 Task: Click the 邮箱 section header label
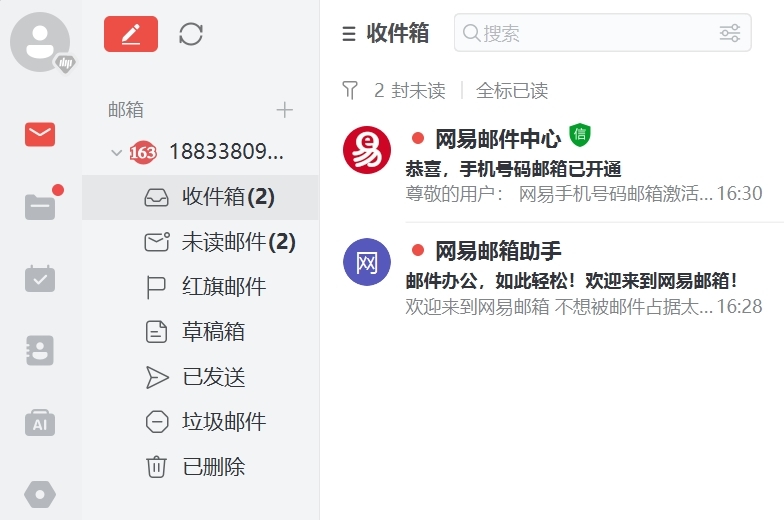tap(126, 110)
